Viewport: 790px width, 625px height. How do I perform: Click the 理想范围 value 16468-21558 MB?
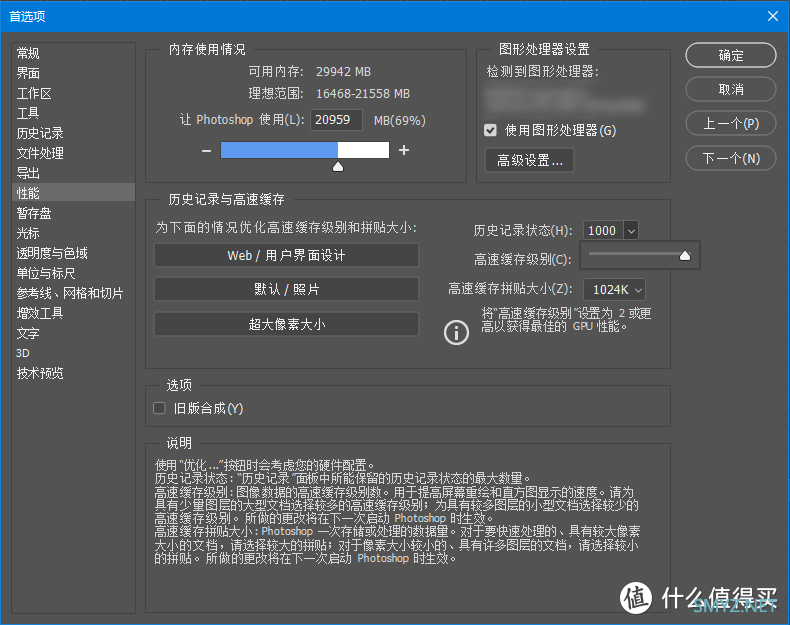[363, 94]
